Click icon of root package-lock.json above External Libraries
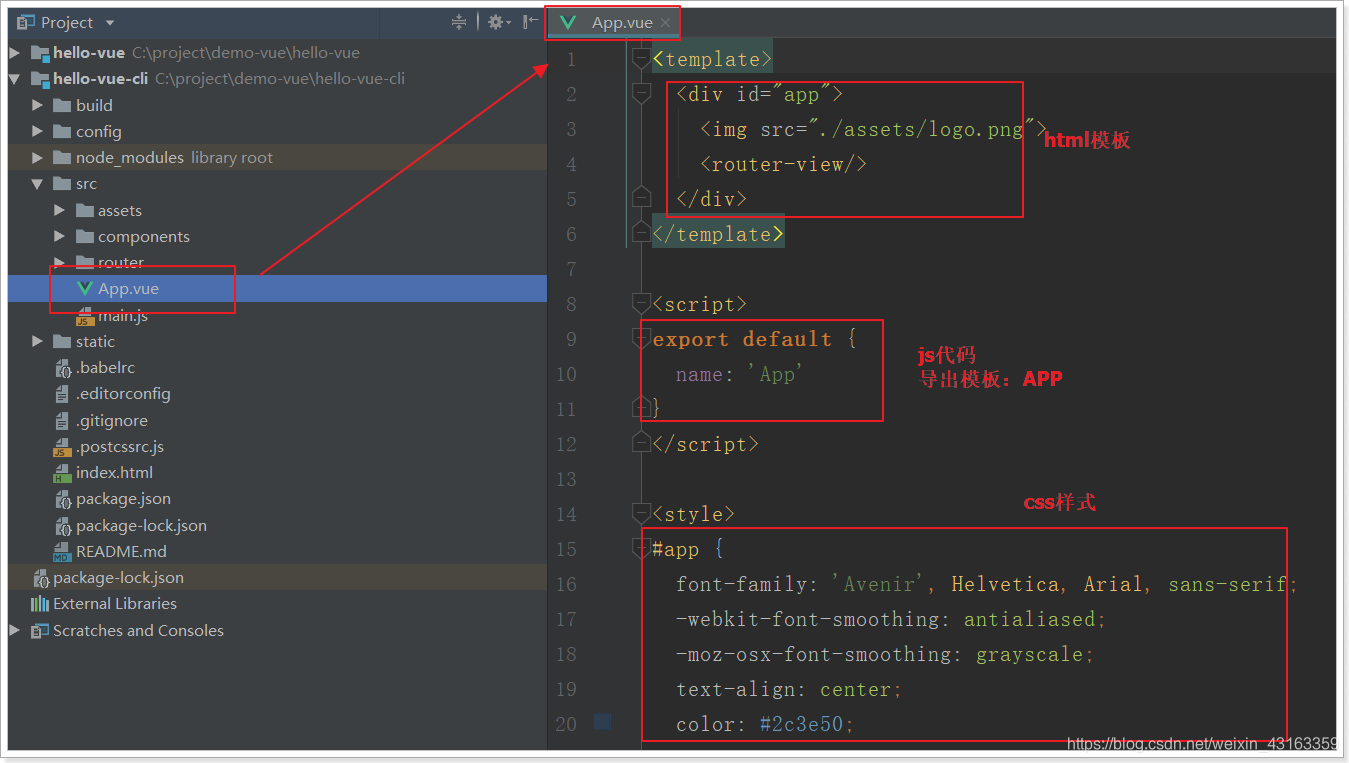Viewport: 1349px width, 763px height. [x=40, y=577]
